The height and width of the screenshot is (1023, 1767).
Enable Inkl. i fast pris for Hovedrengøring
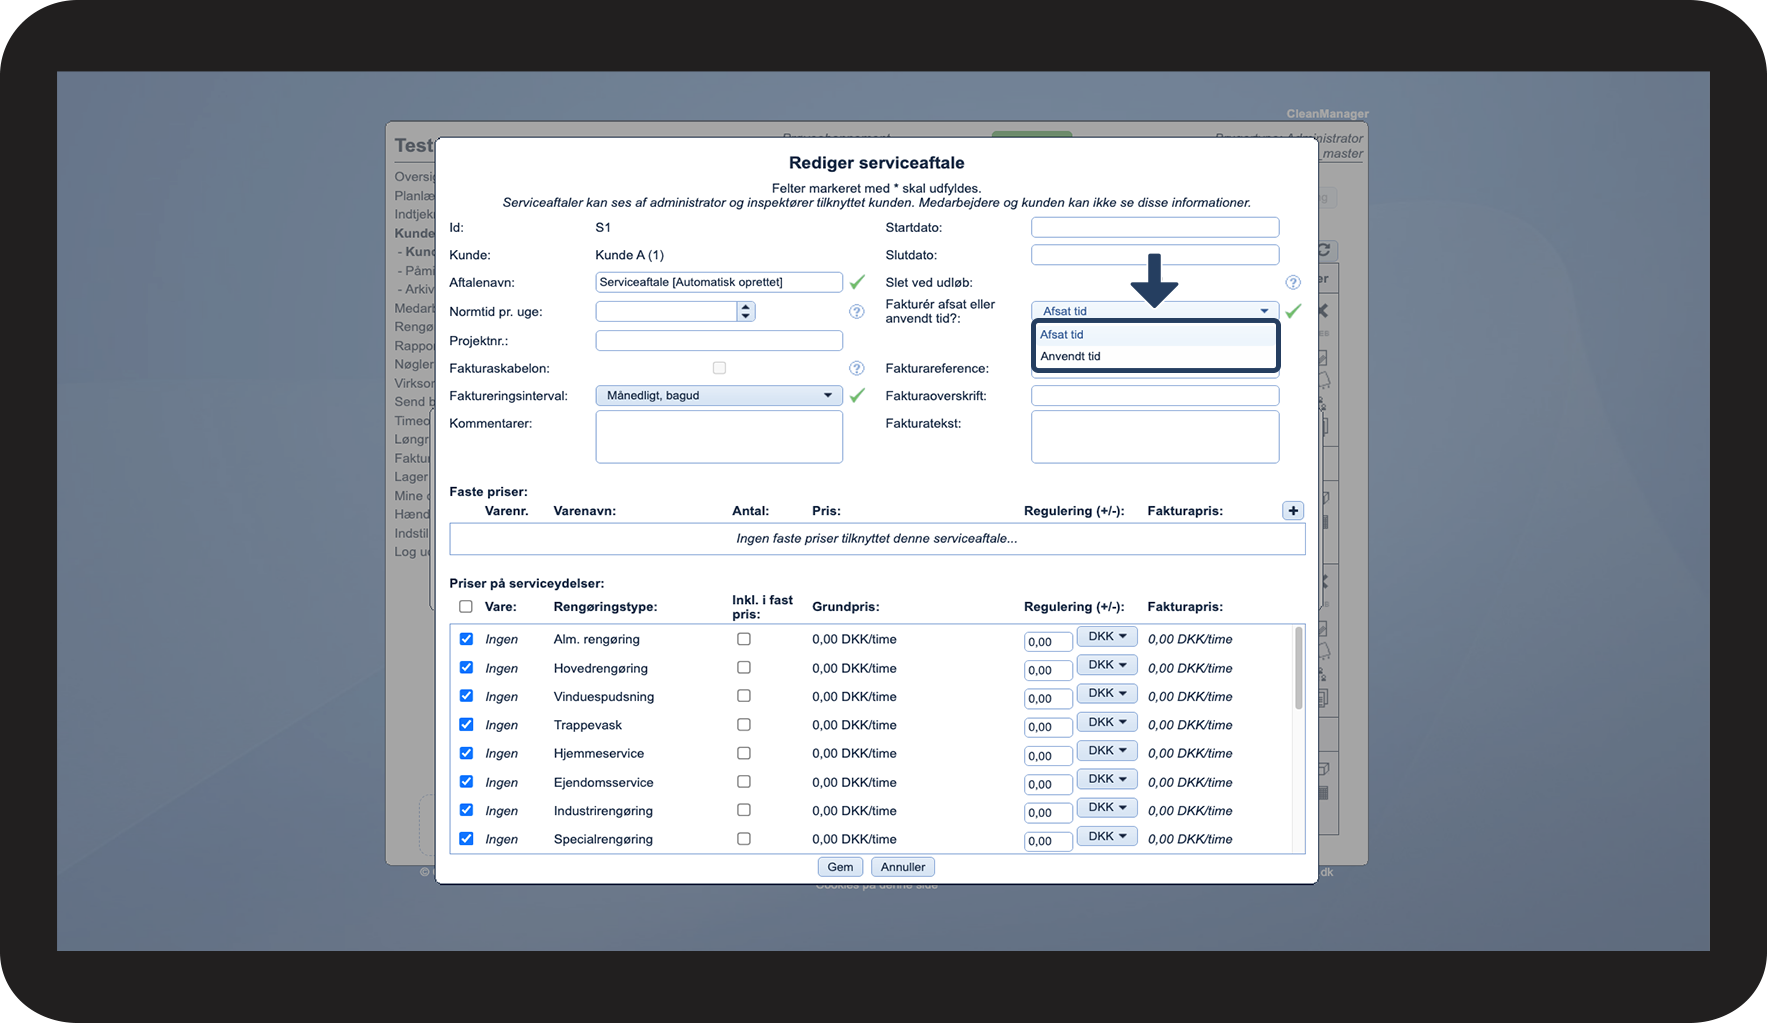click(x=744, y=668)
